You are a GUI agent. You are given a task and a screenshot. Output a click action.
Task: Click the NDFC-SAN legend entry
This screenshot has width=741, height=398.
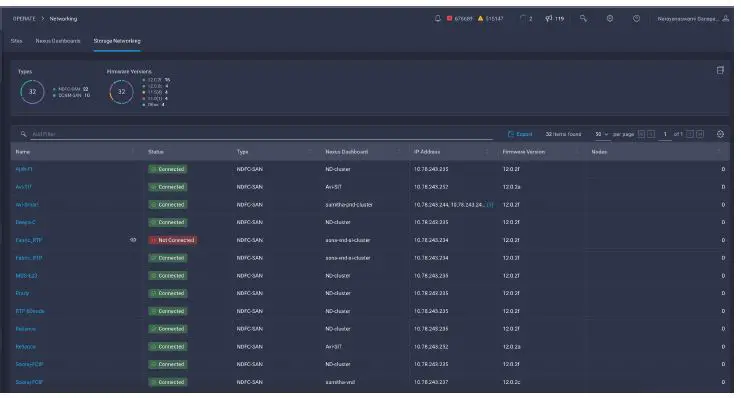click(71, 89)
